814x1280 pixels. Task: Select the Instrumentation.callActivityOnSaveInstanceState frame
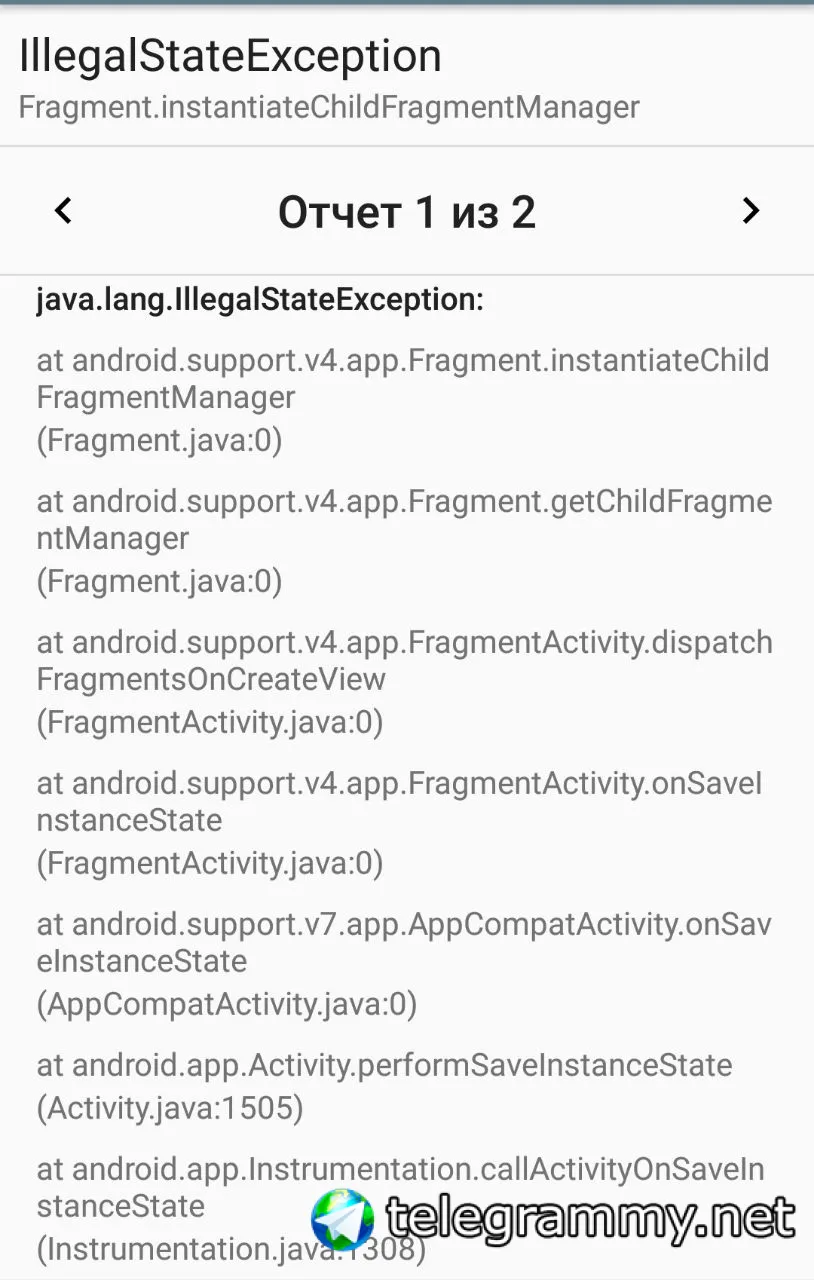tap(400, 1188)
